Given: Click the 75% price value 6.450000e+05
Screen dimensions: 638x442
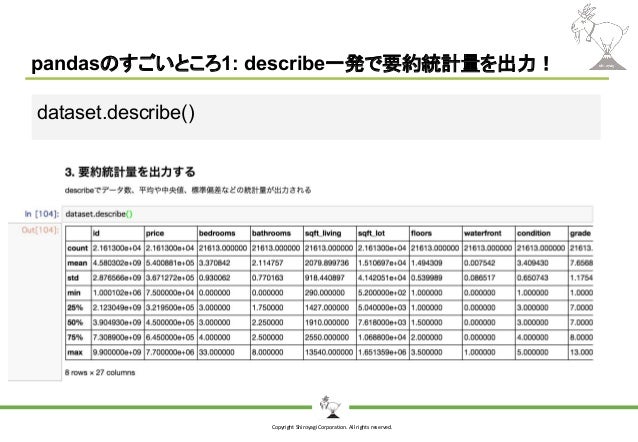Looking at the screenshot, I should pos(170,337).
